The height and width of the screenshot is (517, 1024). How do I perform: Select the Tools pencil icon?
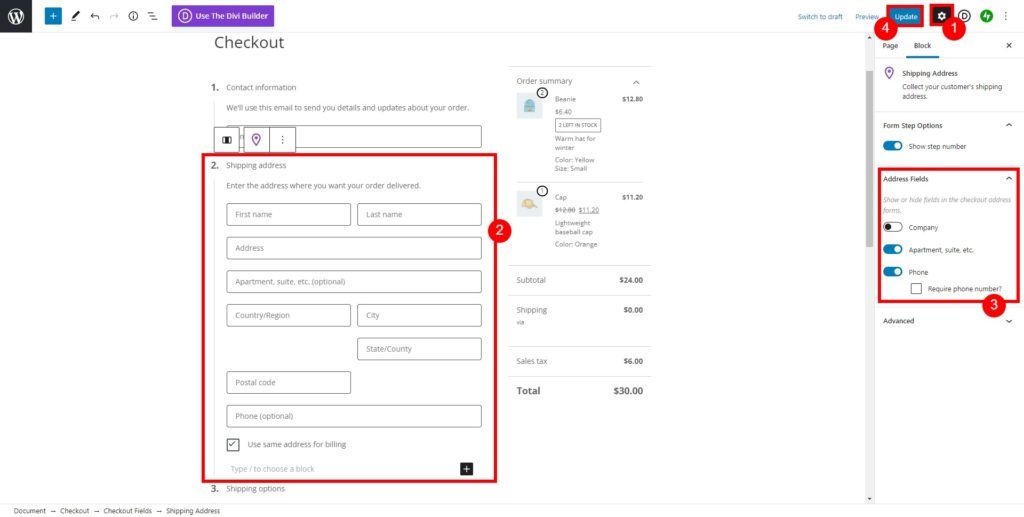click(75, 16)
